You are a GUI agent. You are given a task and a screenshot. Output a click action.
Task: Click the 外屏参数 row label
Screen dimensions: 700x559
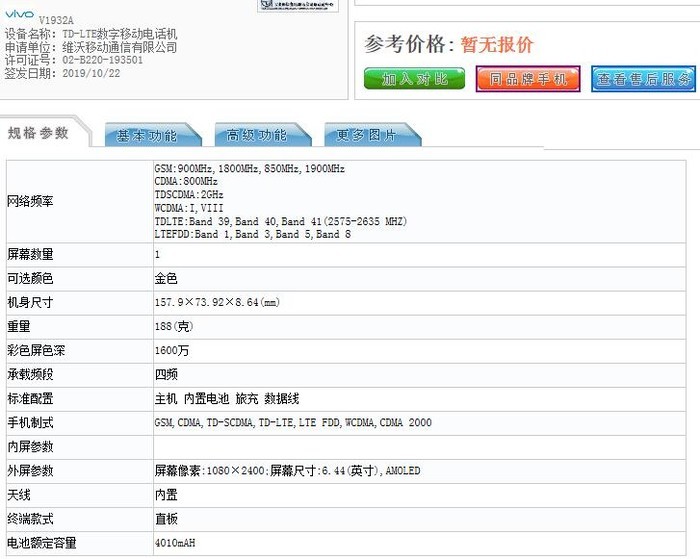coord(30,471)
